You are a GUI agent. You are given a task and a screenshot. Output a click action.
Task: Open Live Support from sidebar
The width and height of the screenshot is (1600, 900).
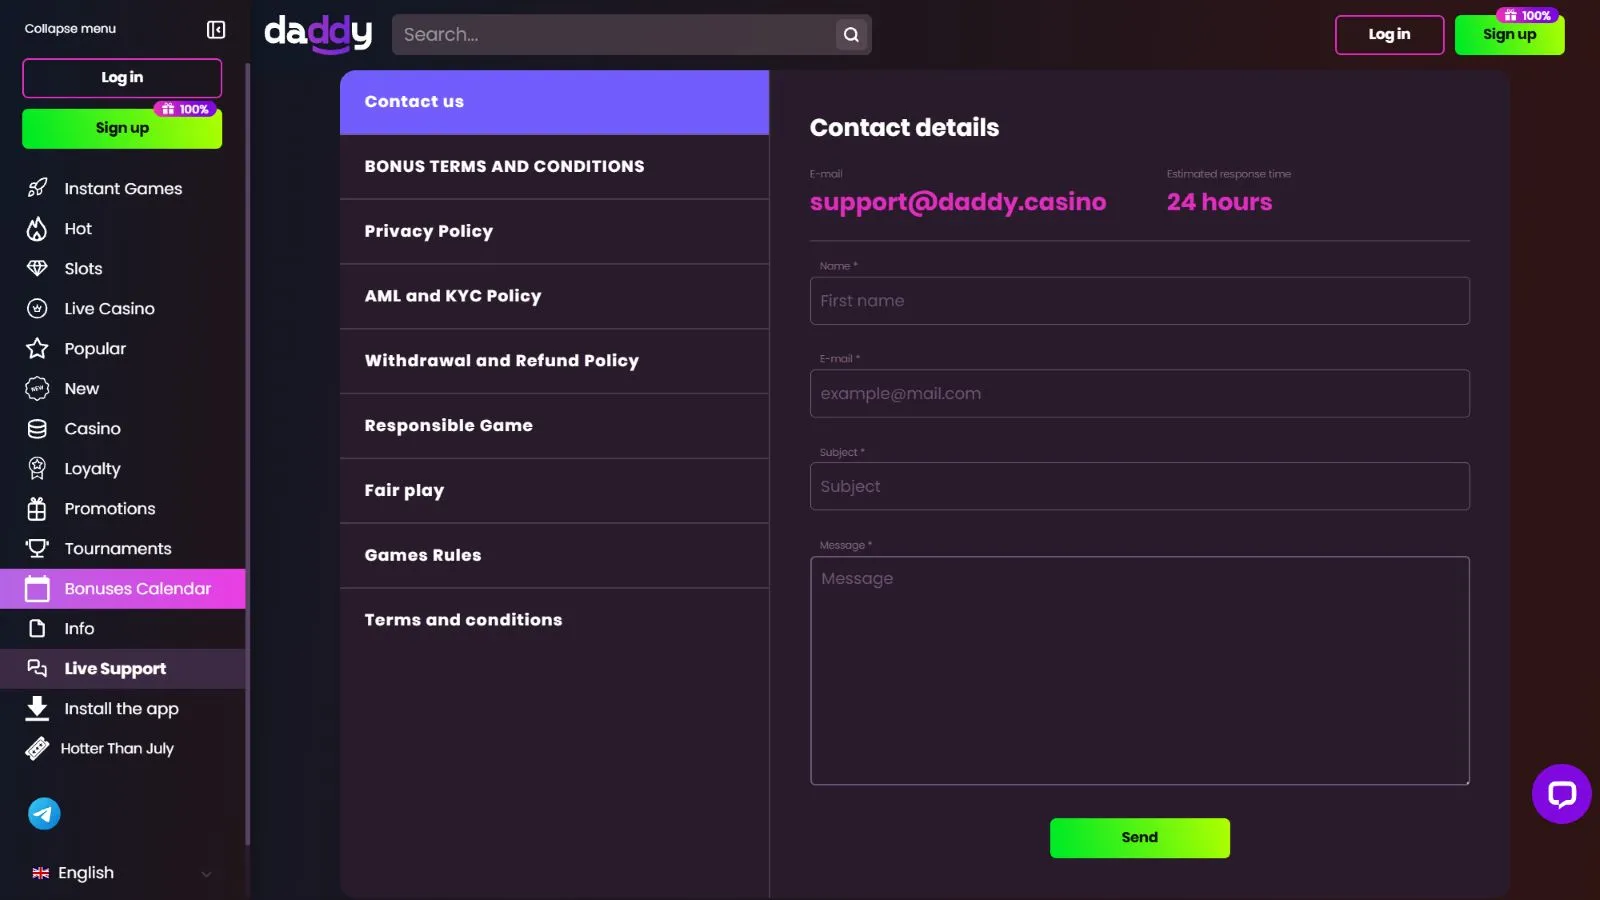coord(115,669)
